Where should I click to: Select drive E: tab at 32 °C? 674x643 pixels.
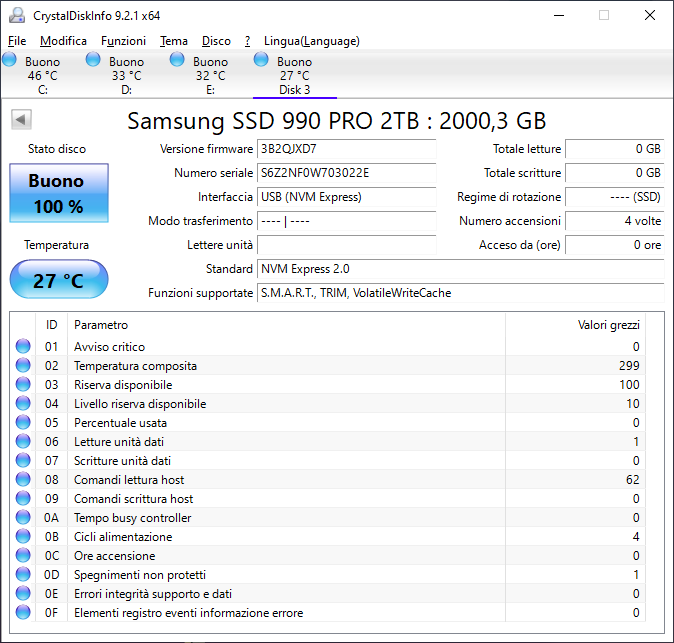tap(210, 75)
